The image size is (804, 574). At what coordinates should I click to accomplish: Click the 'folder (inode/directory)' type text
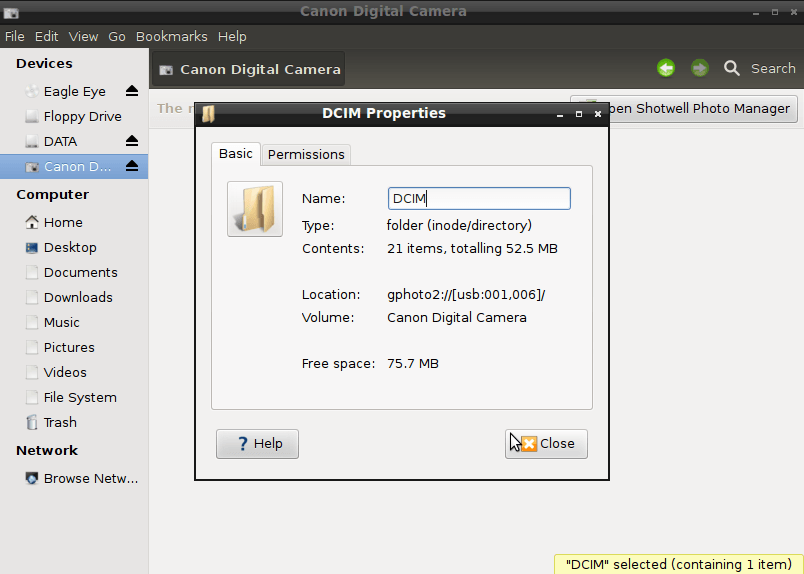click(x=459, y=225)
